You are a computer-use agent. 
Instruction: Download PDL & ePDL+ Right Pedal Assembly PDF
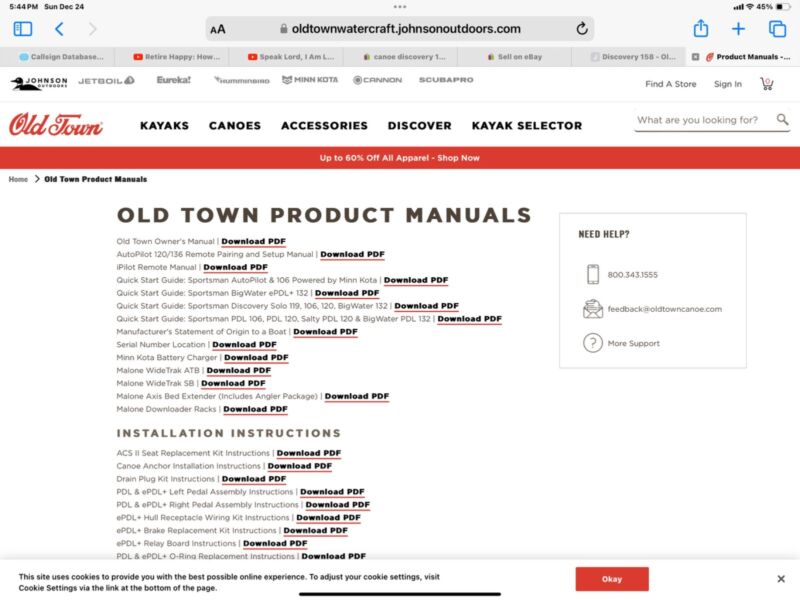(338, 505)
